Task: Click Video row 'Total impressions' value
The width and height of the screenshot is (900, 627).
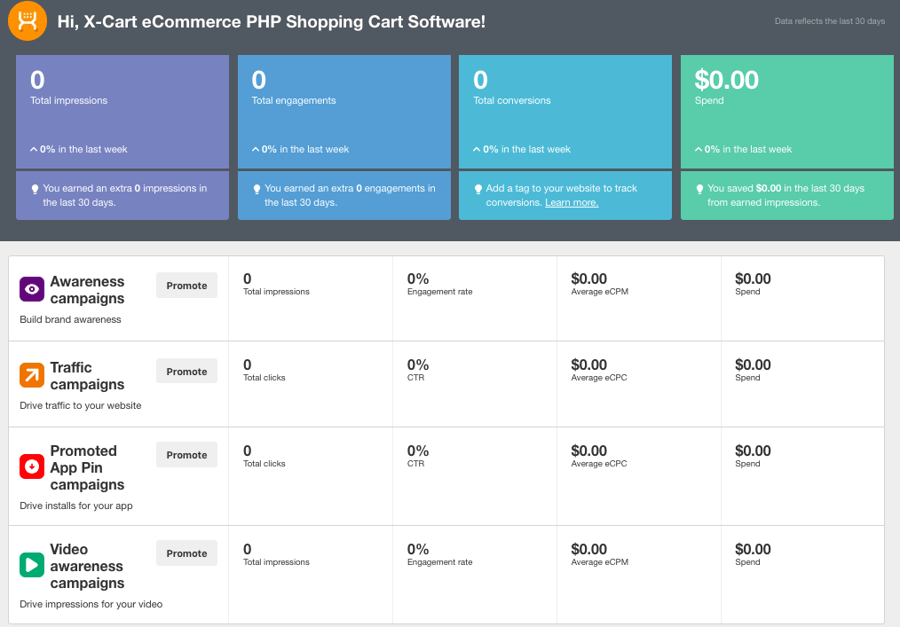Action: click(247, 549)
